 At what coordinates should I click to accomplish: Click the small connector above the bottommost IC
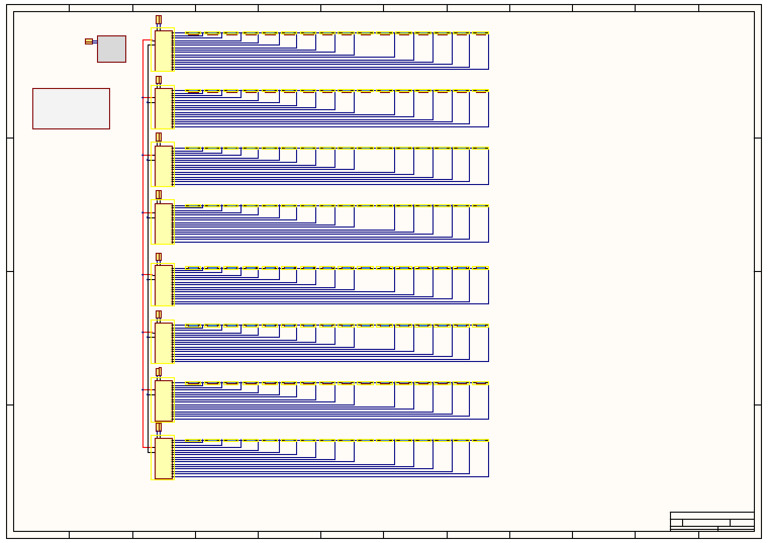click(x=159, y=427)
